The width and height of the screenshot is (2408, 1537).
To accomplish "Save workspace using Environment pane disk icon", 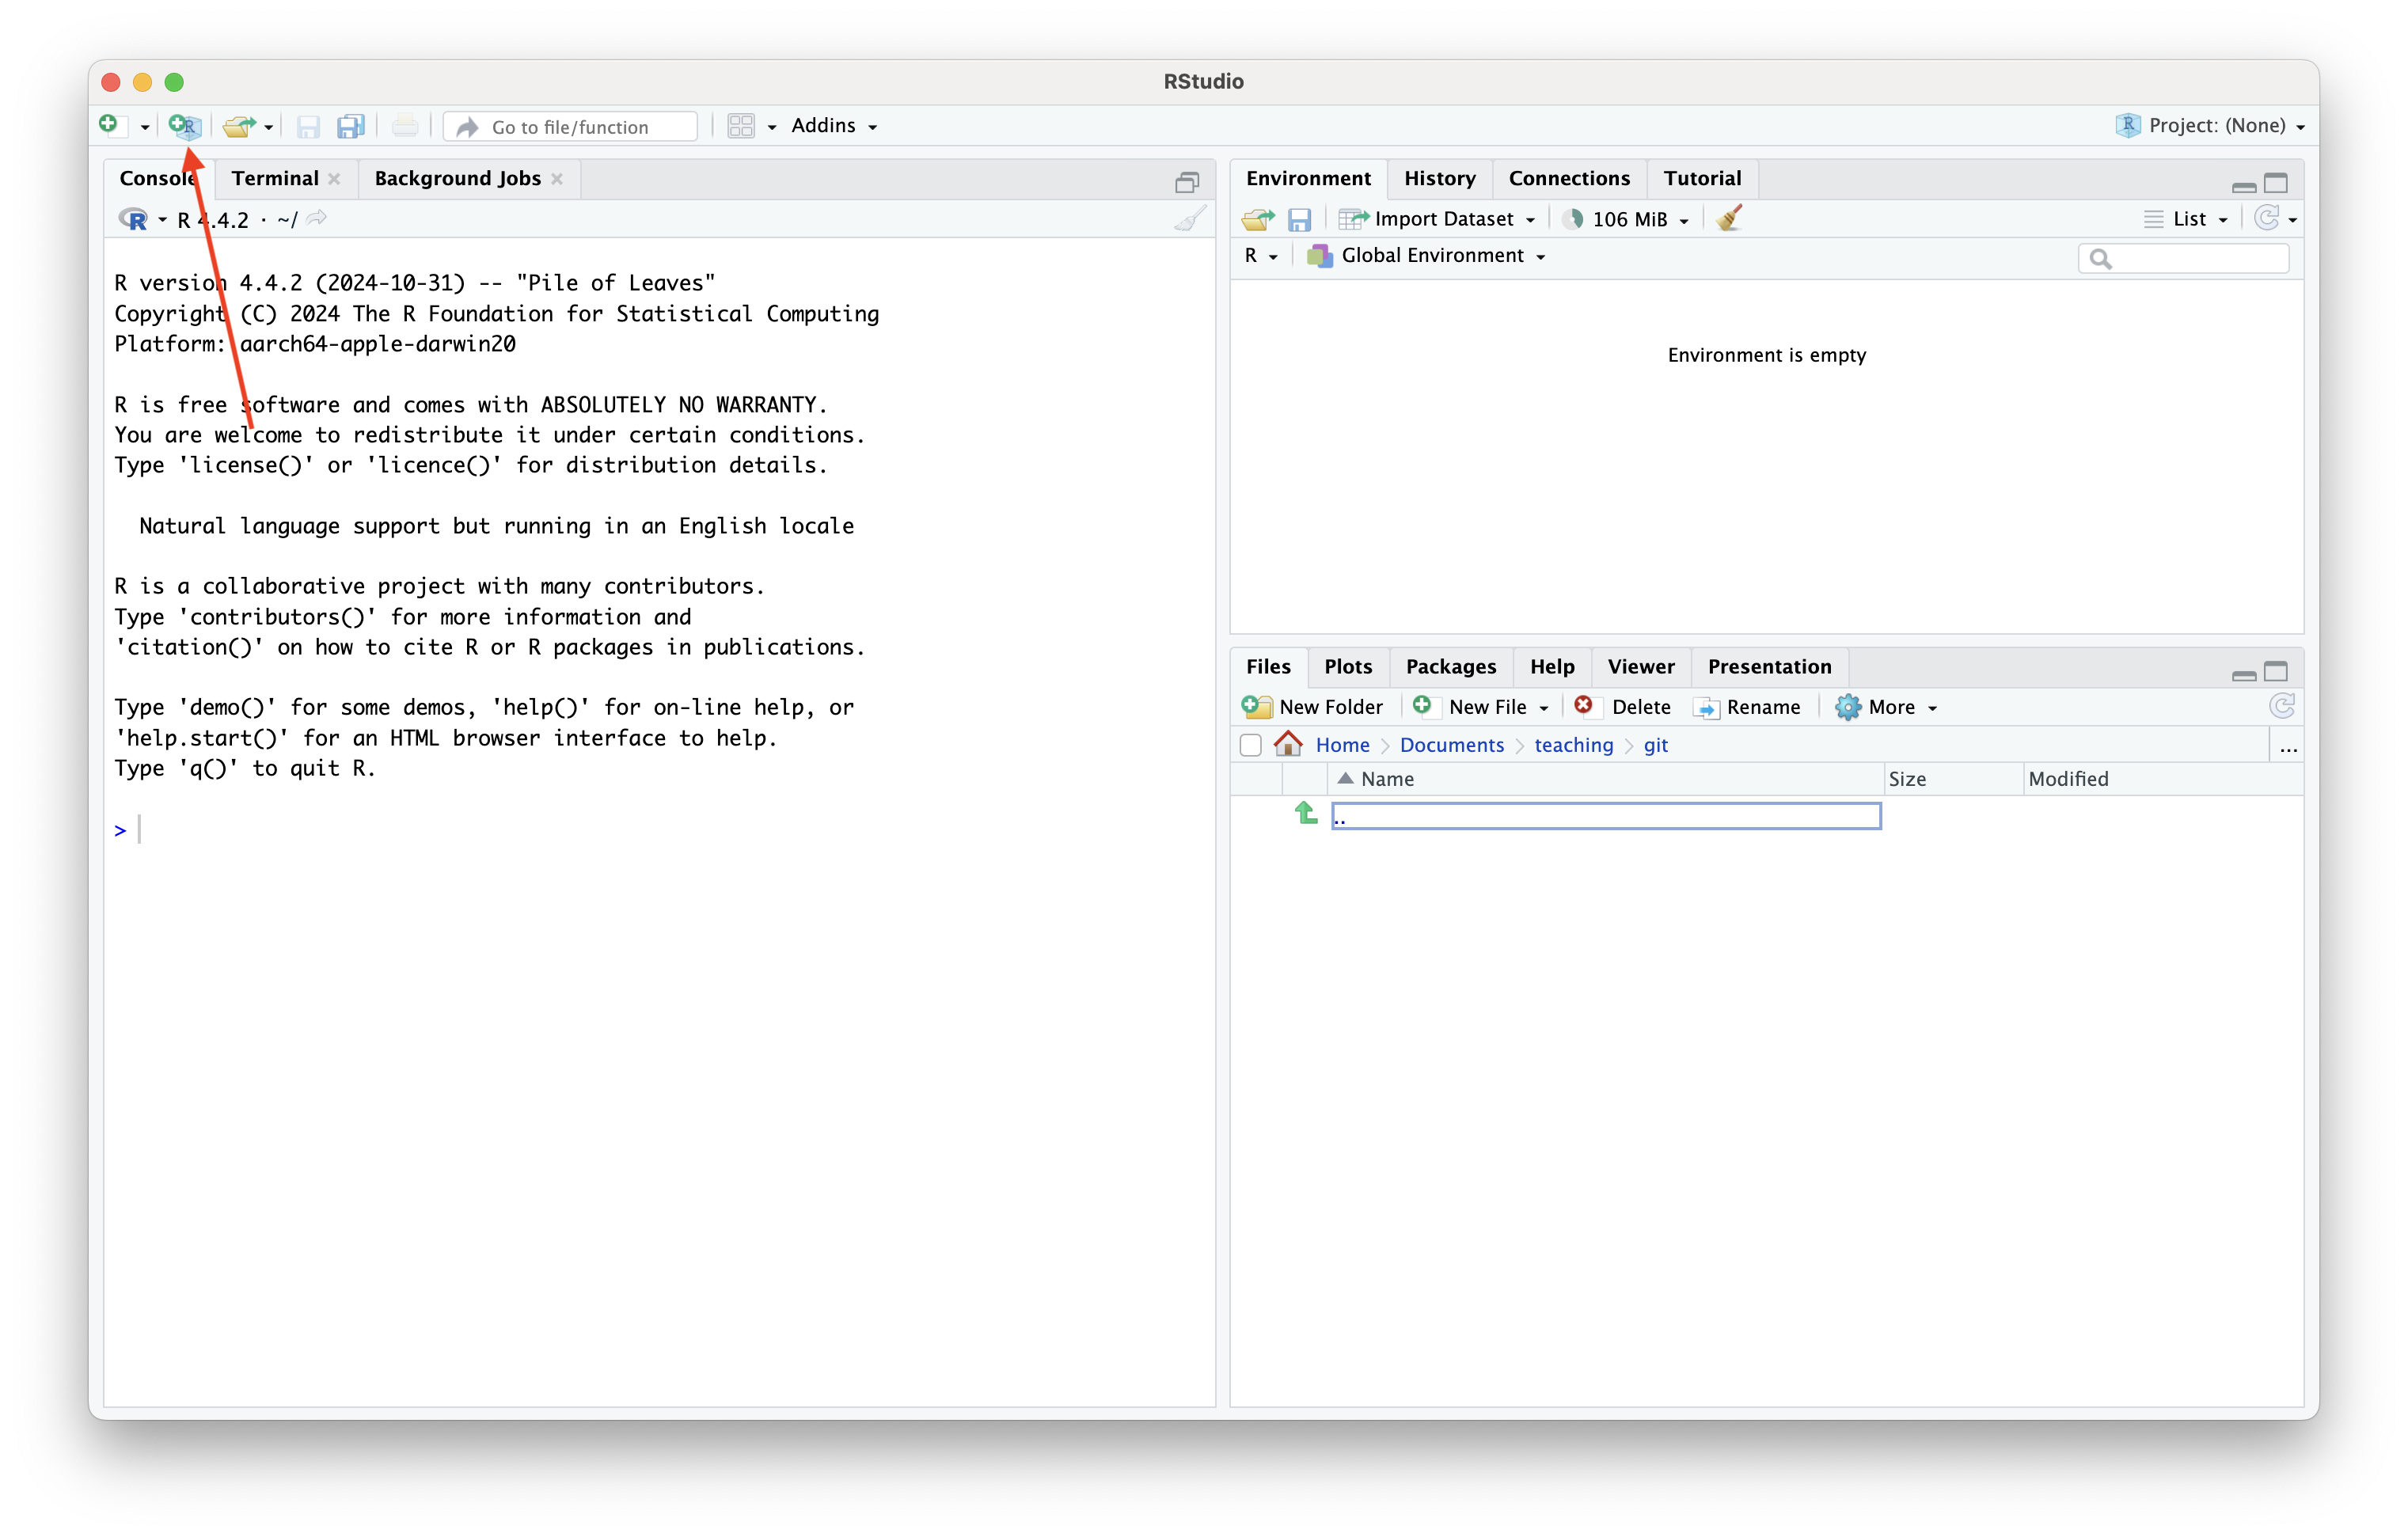I will (x=1299, y=219).
